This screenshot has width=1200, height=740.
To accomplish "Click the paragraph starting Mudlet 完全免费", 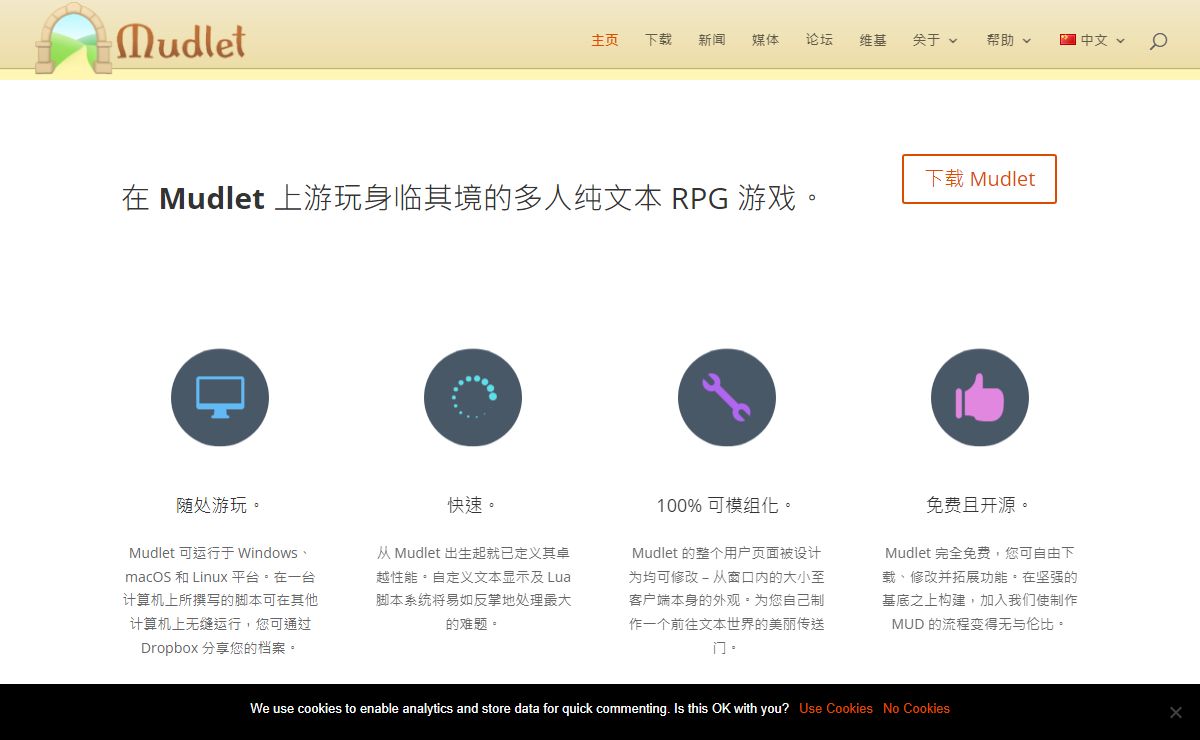I will coord(980,588).
